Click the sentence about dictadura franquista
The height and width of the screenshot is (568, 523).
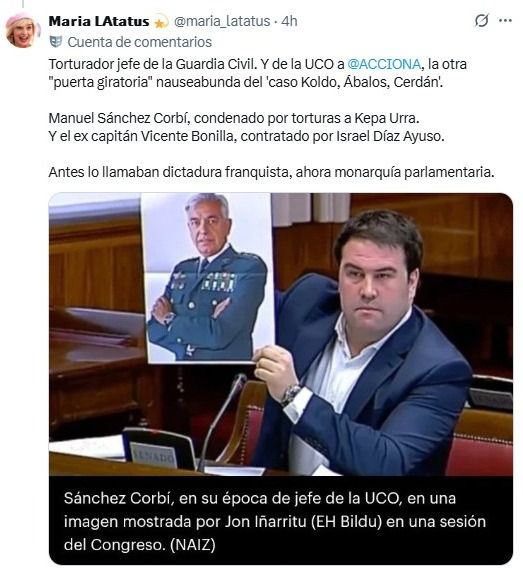[271, 172]
